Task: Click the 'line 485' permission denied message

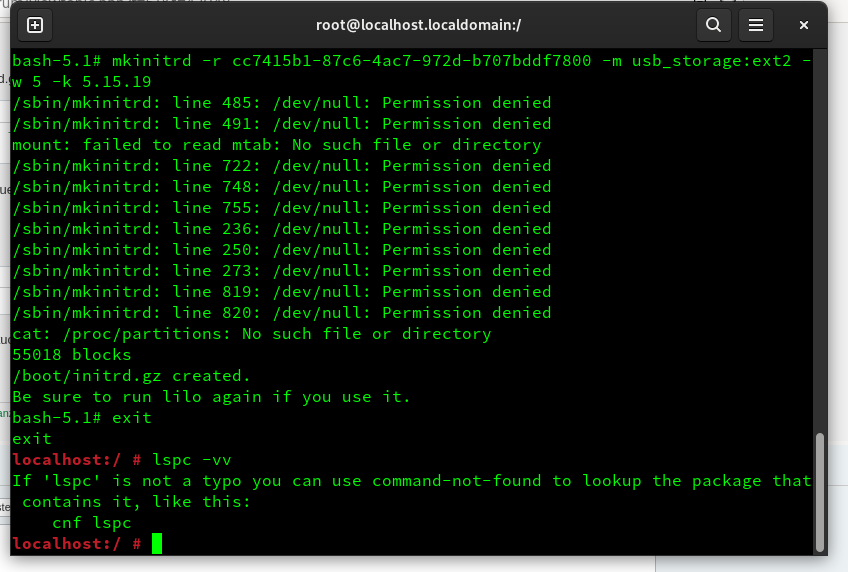Action: pyautogui.click(x=282, y=103)
